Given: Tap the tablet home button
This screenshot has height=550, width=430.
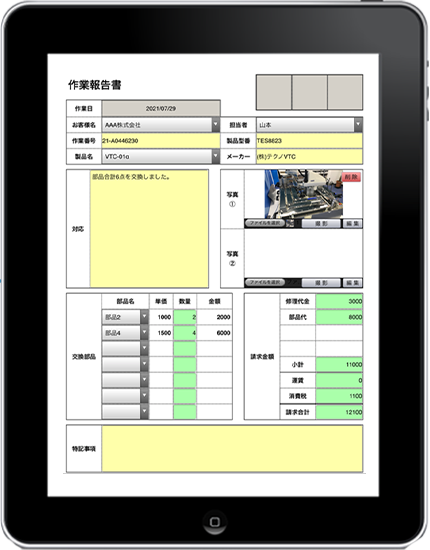Looking at the screenshot, I should pyautogui.click(x=215, y=522).
